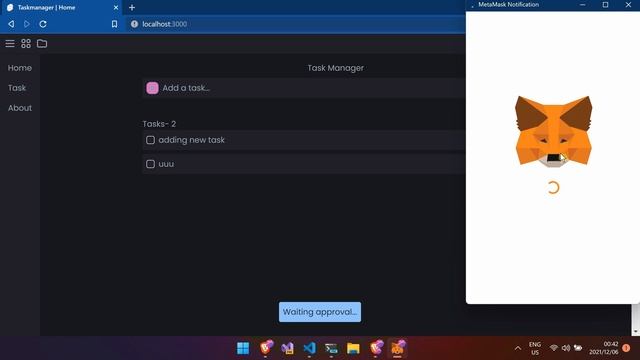The height and width of the screenshot is (360, 640).
Task: Click the Task Manager heading
Action: click(x=336, y=68)
